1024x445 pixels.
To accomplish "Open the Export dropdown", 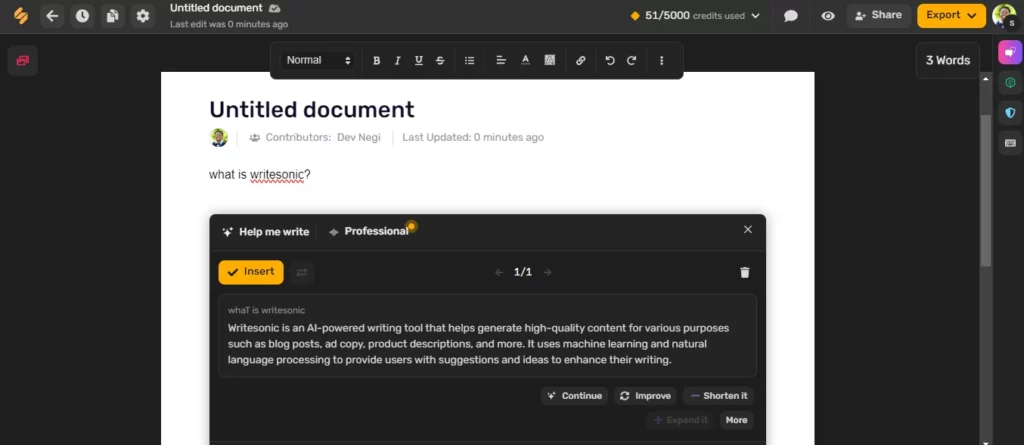I will 952,16.
